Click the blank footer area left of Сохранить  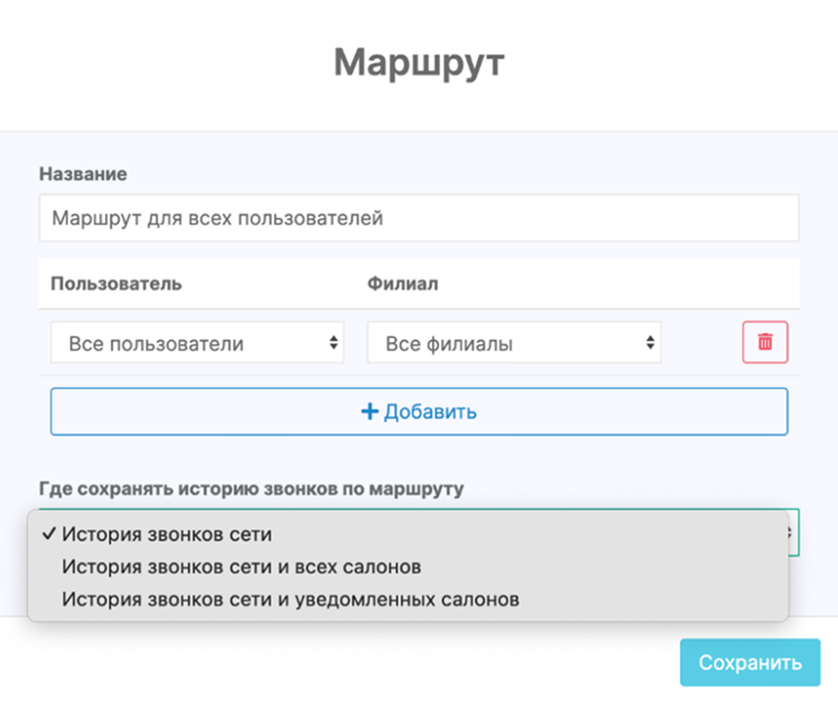tap(340, 662)
